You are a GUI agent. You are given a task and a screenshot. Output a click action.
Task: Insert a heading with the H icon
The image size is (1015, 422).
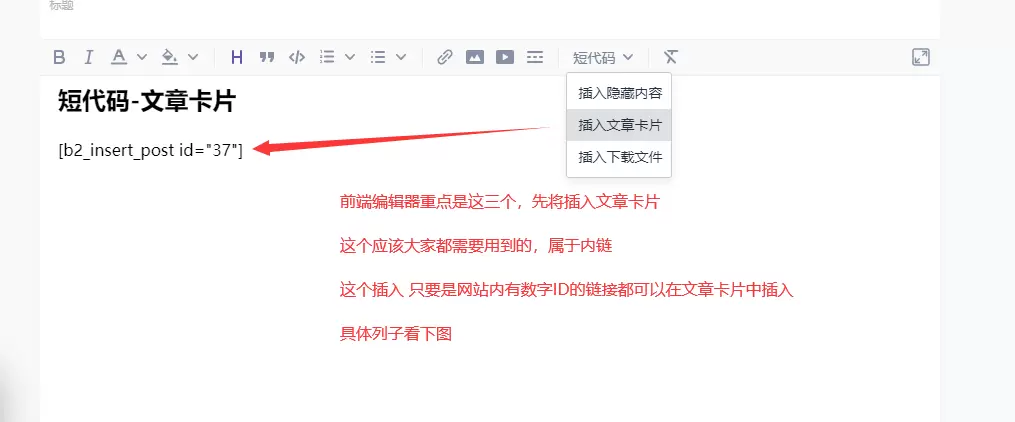tap(237, 58)
